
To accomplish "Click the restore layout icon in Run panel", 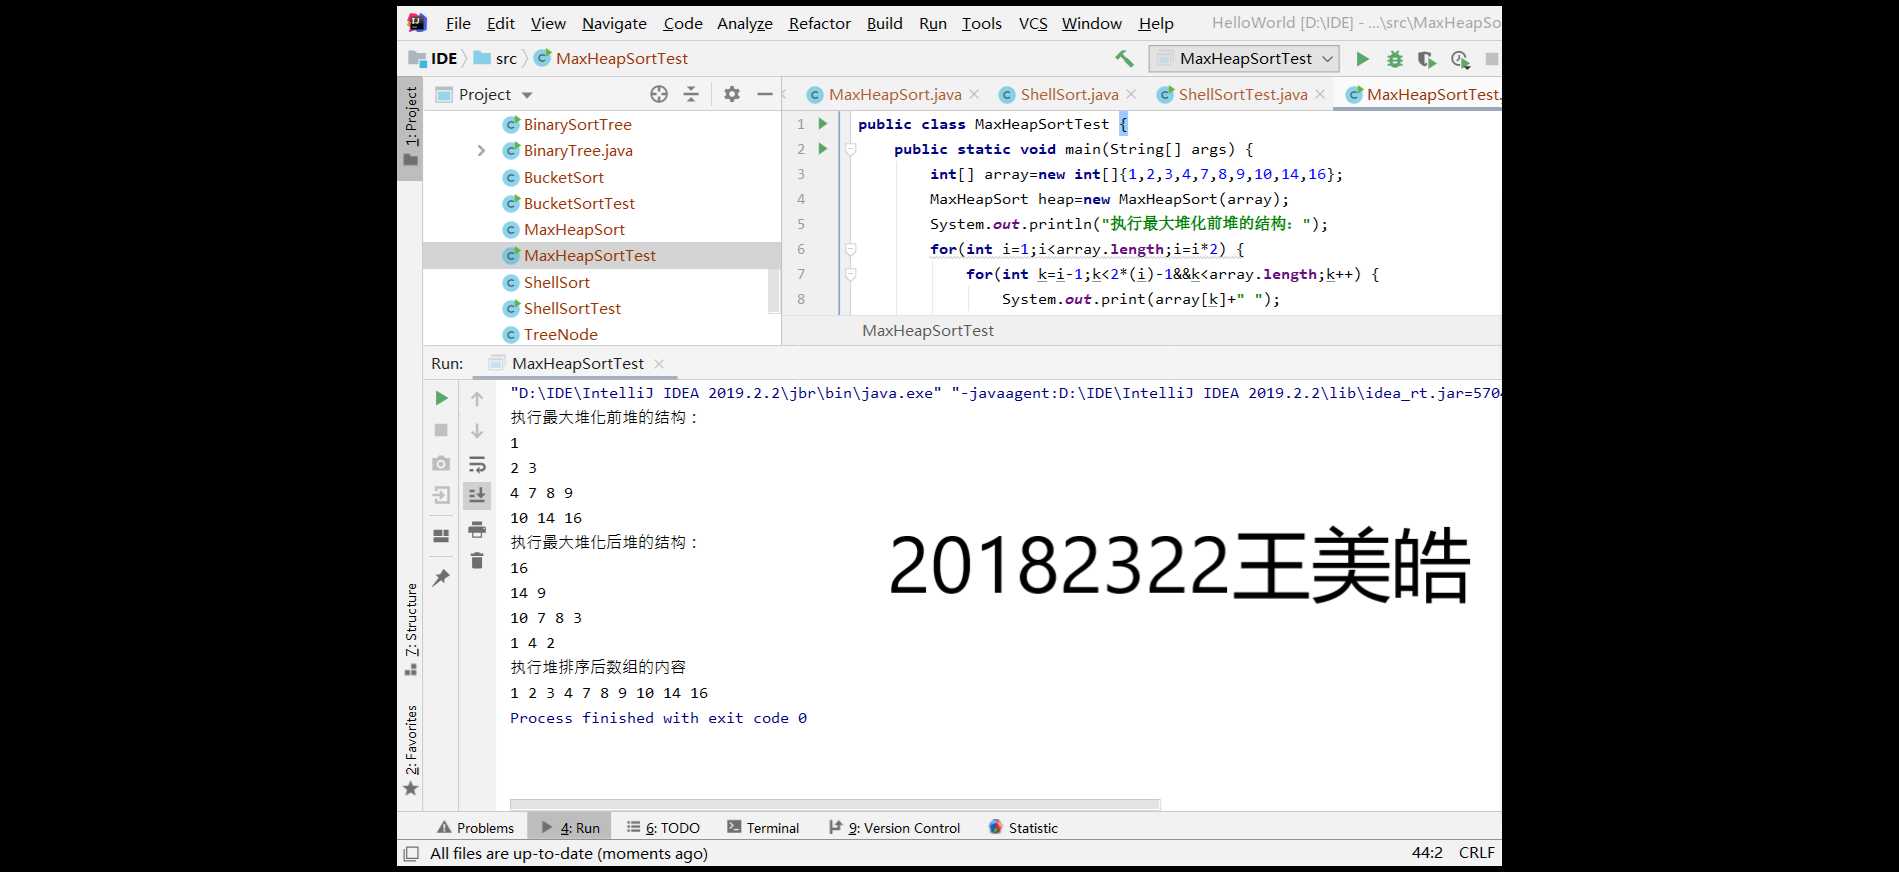I will pyautogui.click(x=441, y=536).
